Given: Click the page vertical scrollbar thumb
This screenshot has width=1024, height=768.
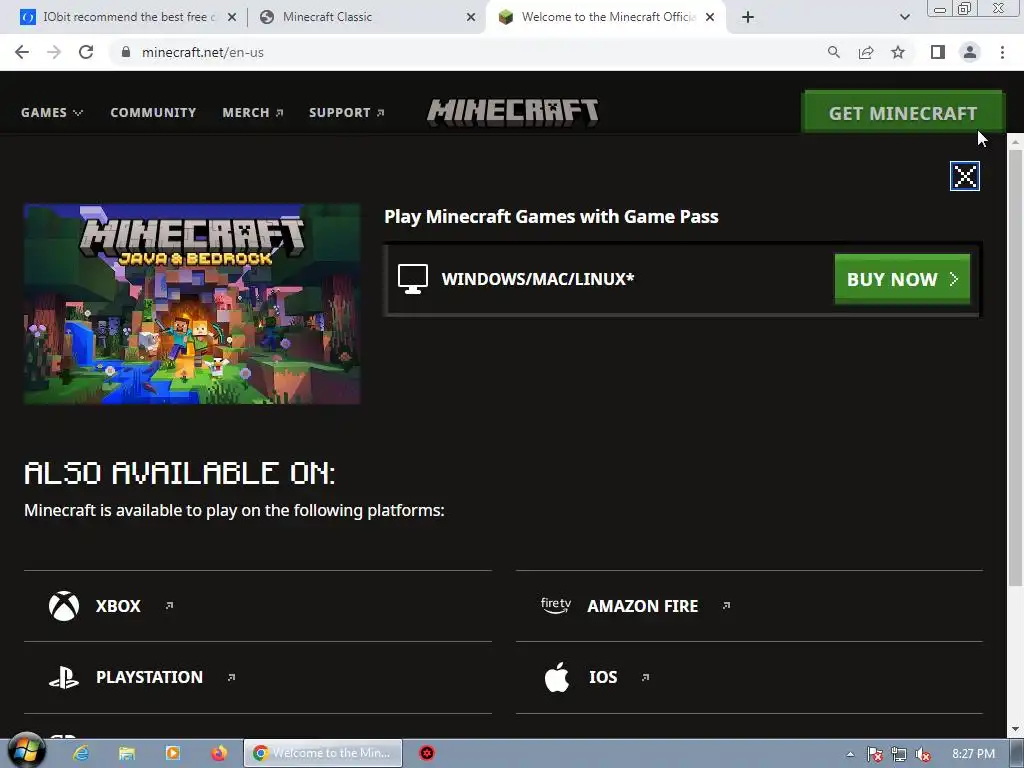Looking at the screenshot, I should coord(1015,367).
